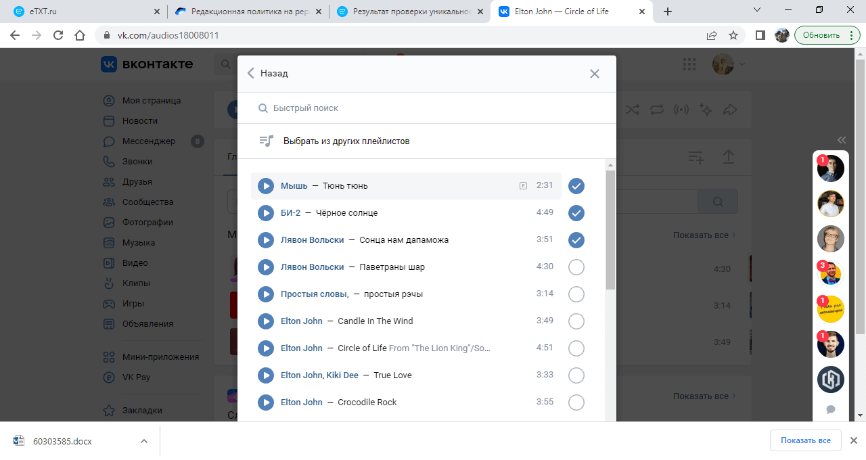Play Сонца нам дапаможа track

click(266, 240)
